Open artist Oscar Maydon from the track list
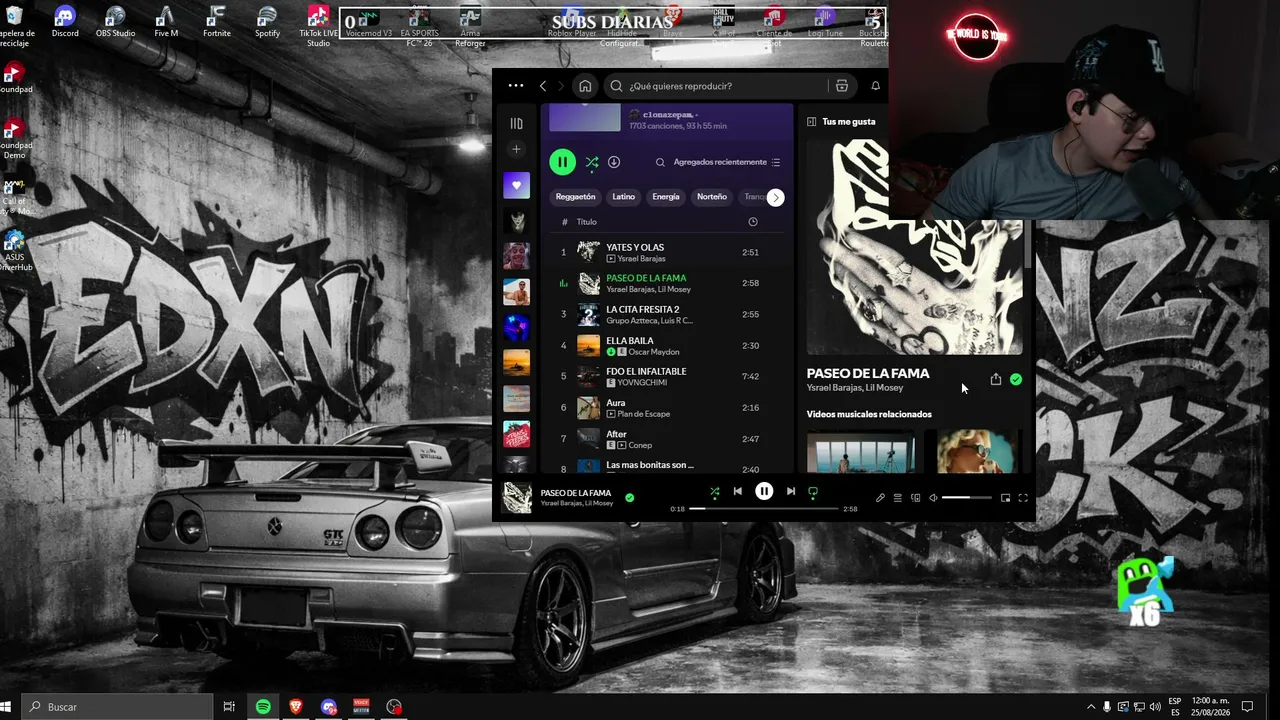Screen dimensions: 1280x720 pos(654,352)
